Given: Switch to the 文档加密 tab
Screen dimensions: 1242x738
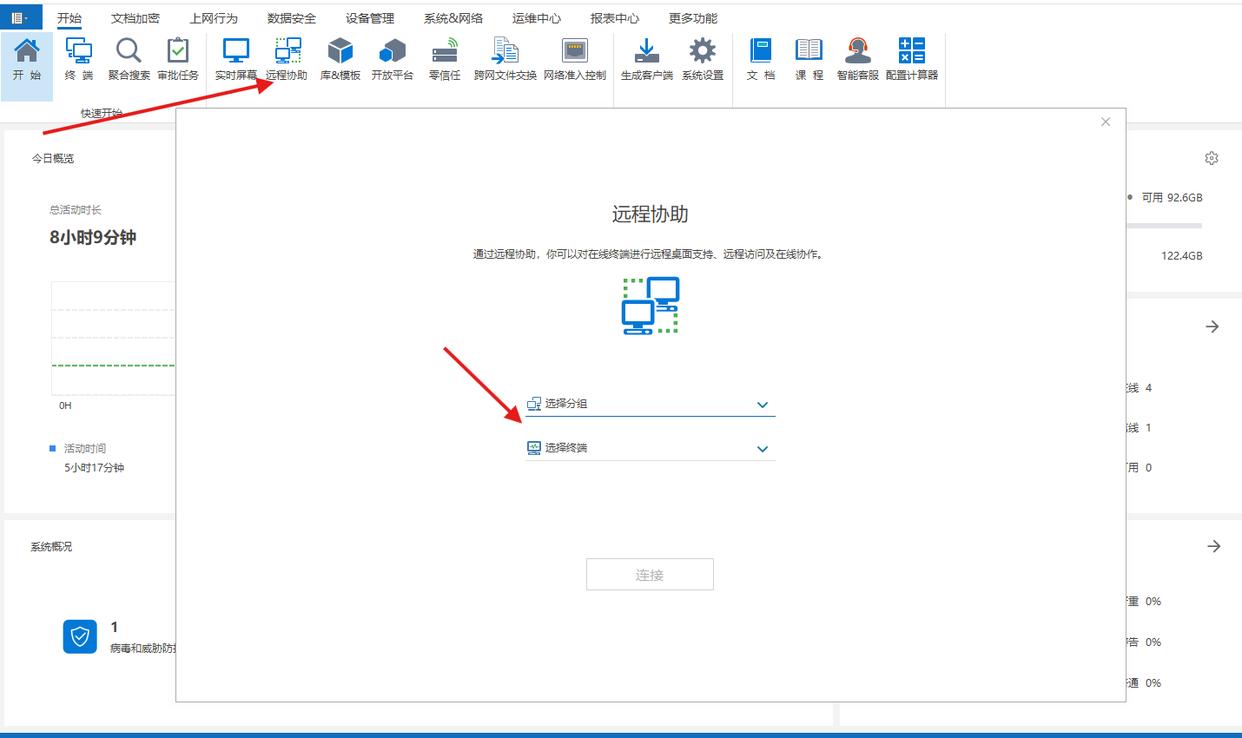Looking at the screenshot, I should pyautogui.click(x=135, y=18).
